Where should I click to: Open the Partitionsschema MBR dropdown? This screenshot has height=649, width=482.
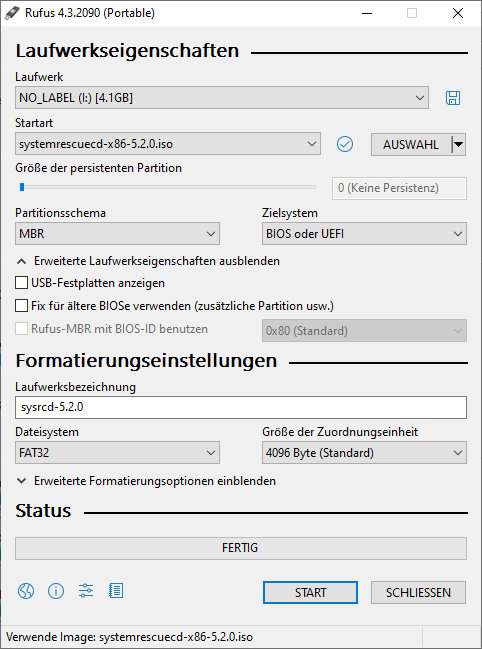[x=117, y=234]
